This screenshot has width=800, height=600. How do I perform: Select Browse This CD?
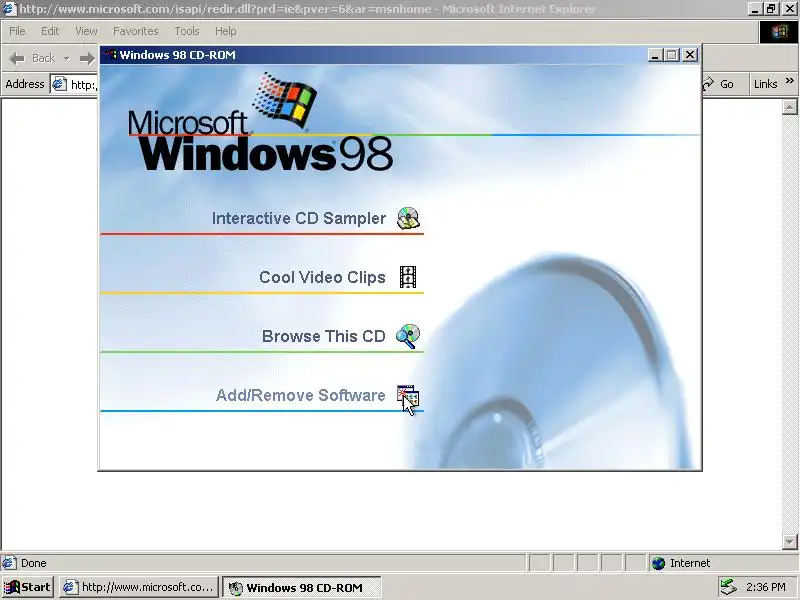pos(323,336)
